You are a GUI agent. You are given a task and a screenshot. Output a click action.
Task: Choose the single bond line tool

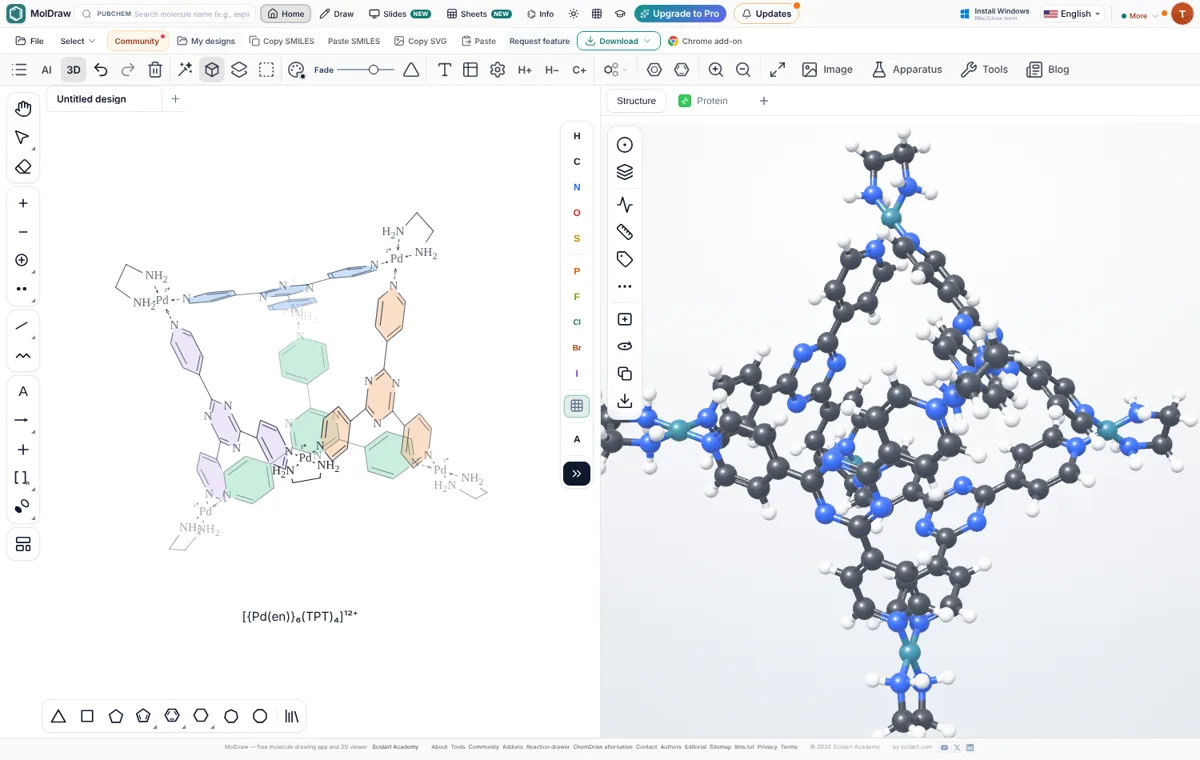(x=23, y=326)
